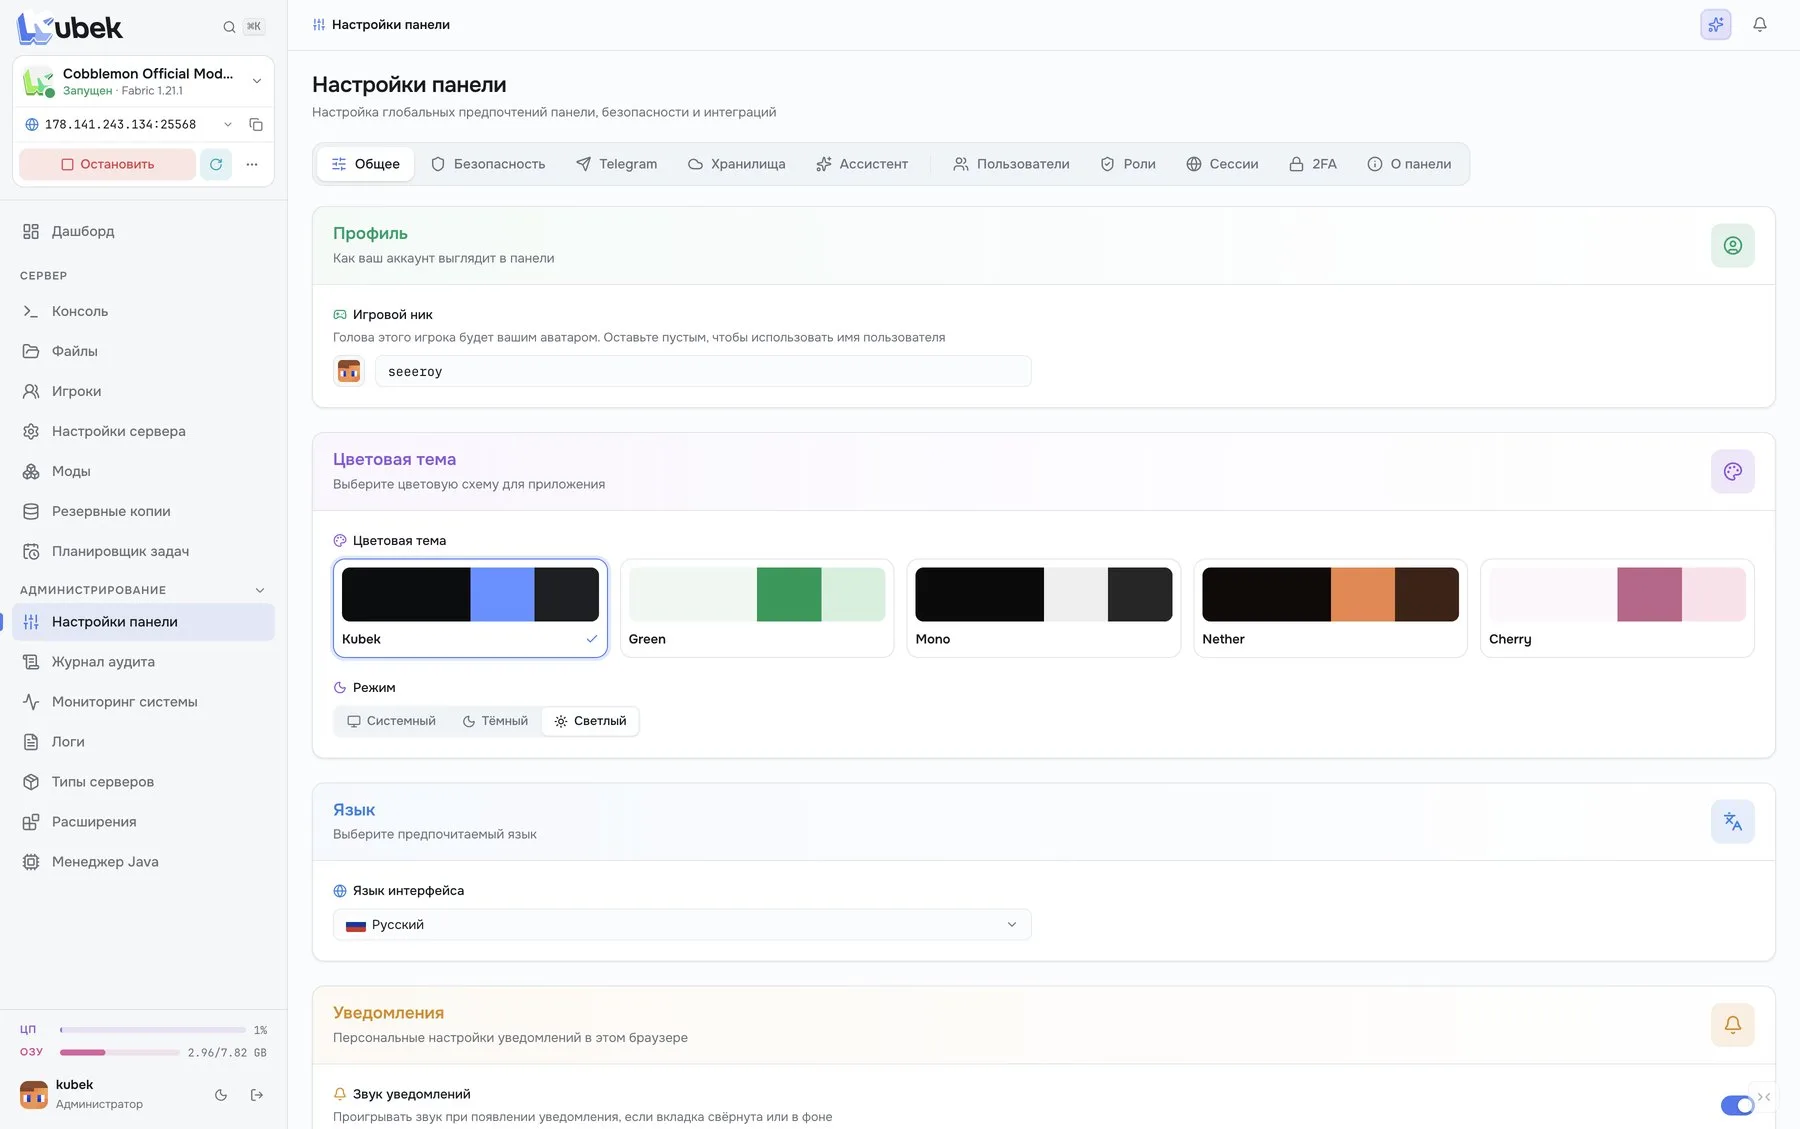Toggle dark mode moon icon in user footer
The height and width of the screenshot is (1129, 1800).
click(221, 1095)
